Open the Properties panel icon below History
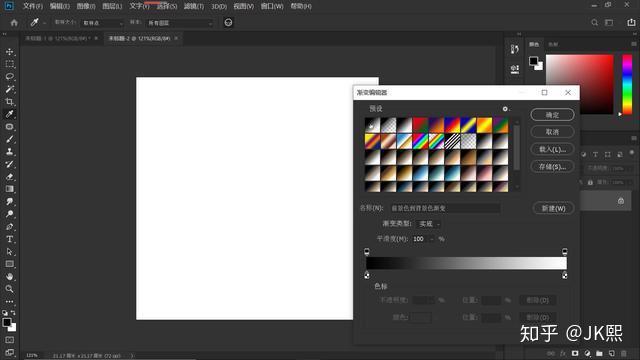Image resolution: width=640 pixels, height=360 pixels. (515, 69)
